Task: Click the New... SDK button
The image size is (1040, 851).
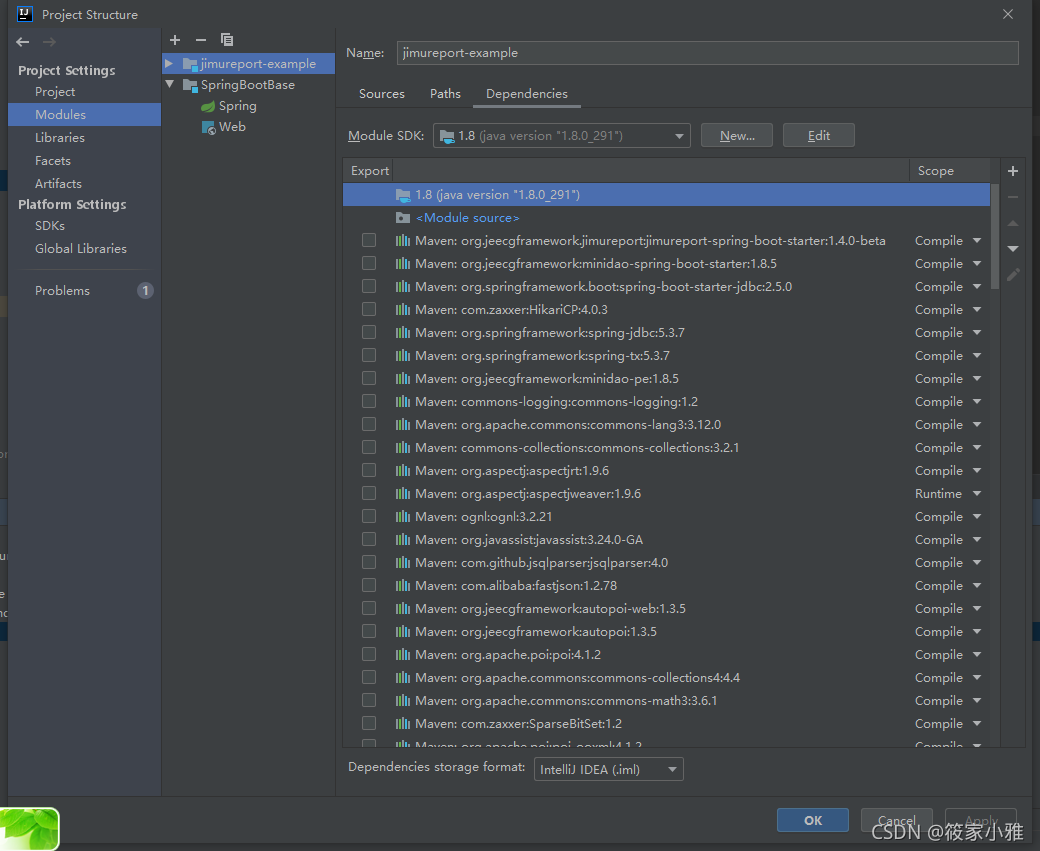Action: point(737,135)
